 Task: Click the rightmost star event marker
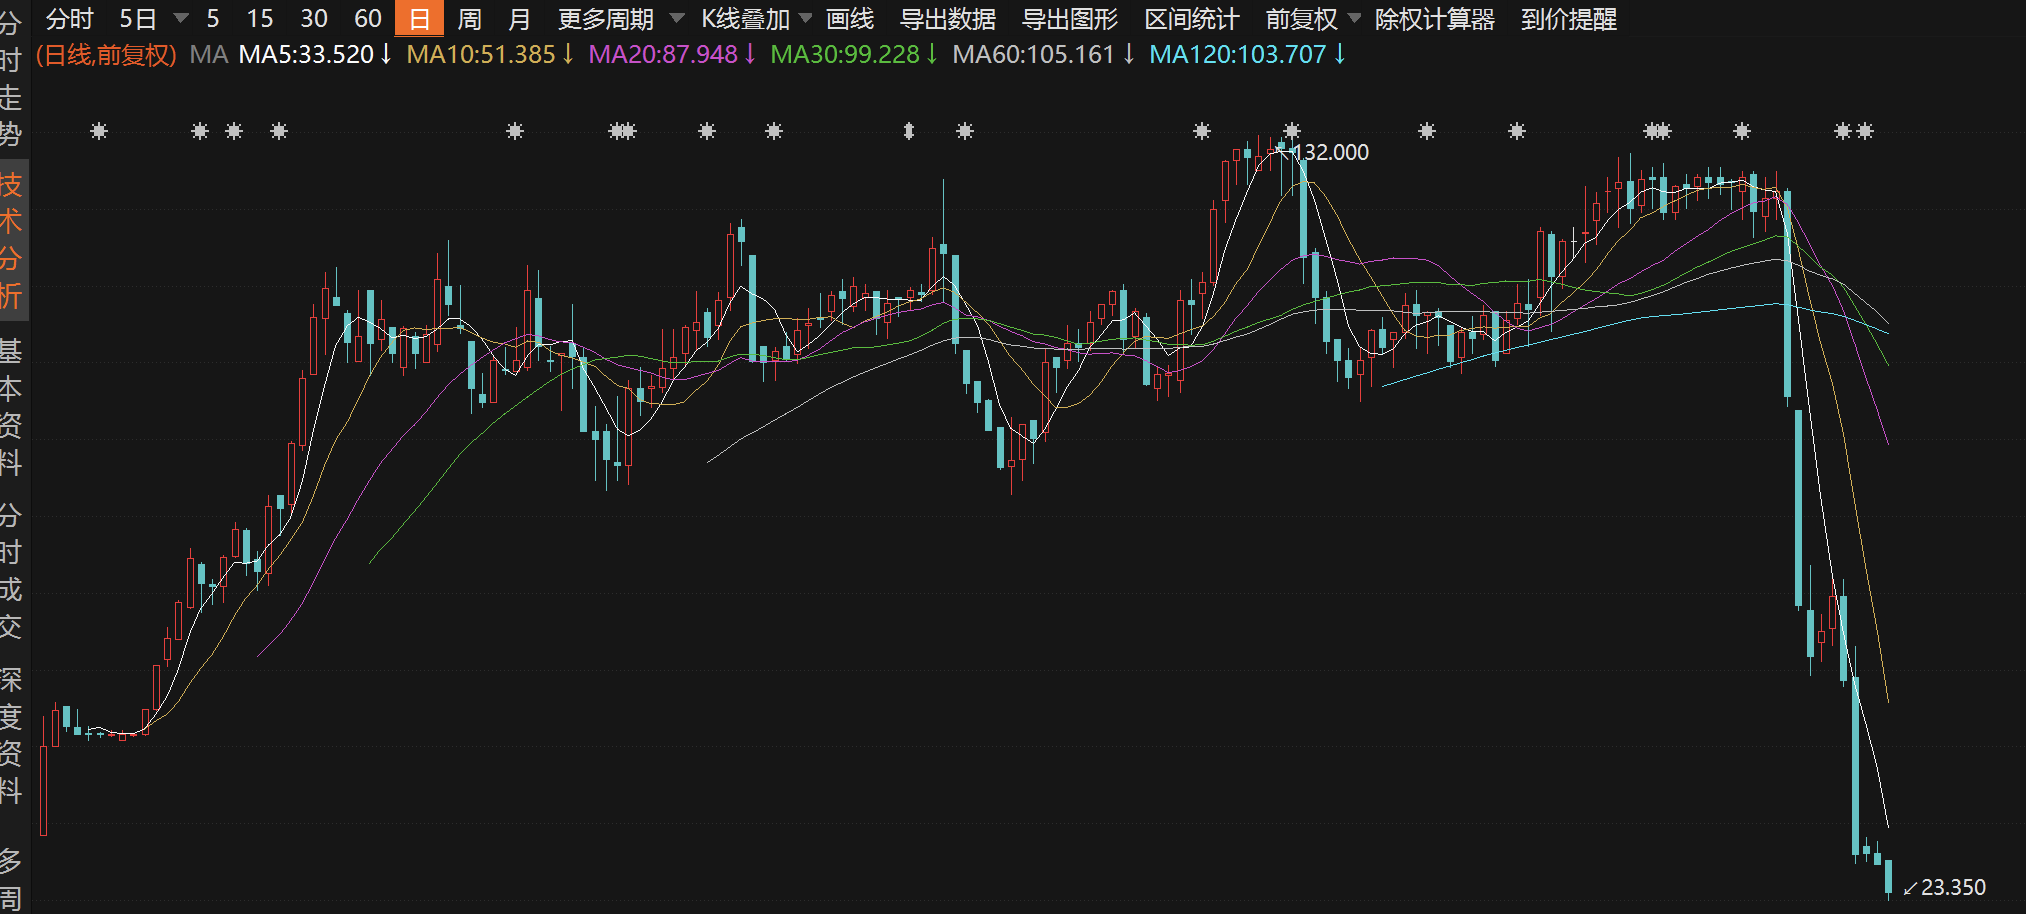[1865, 131]
